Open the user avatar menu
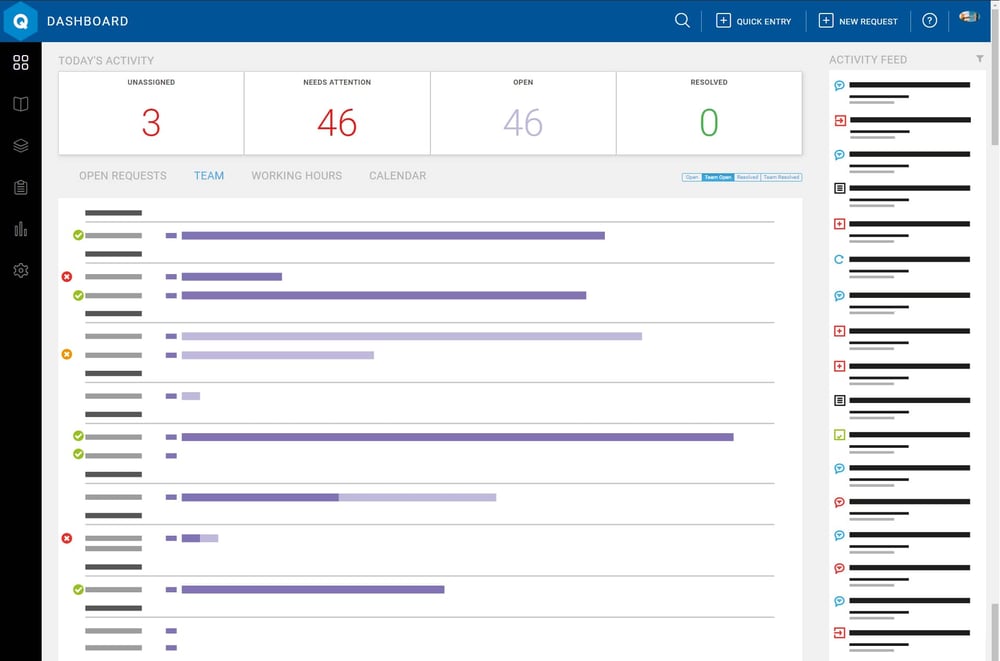This screenshot has height=661, width=1000. 969,17
